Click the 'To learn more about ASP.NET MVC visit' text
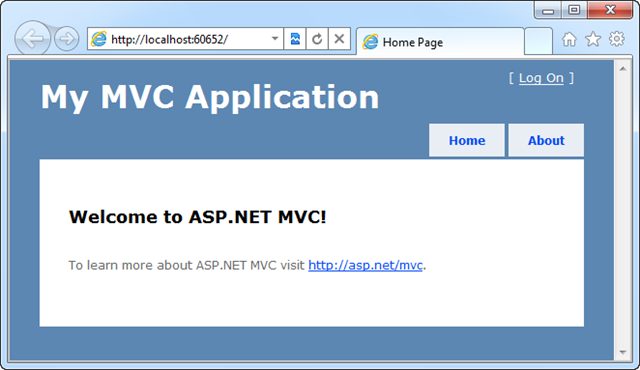 [187, 265]
